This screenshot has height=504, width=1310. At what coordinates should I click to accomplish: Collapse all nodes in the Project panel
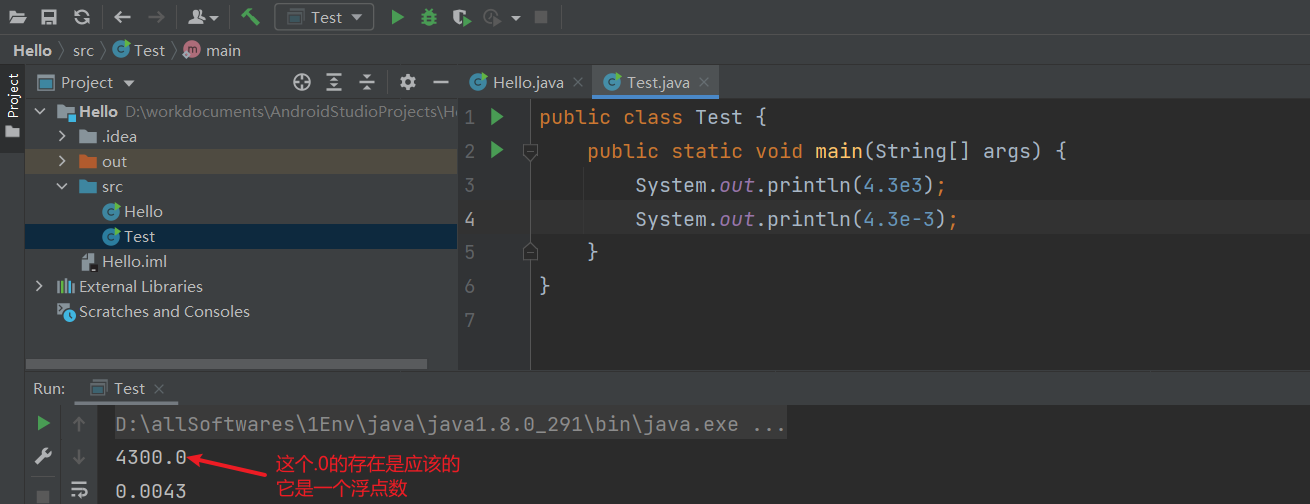point(367,82)
